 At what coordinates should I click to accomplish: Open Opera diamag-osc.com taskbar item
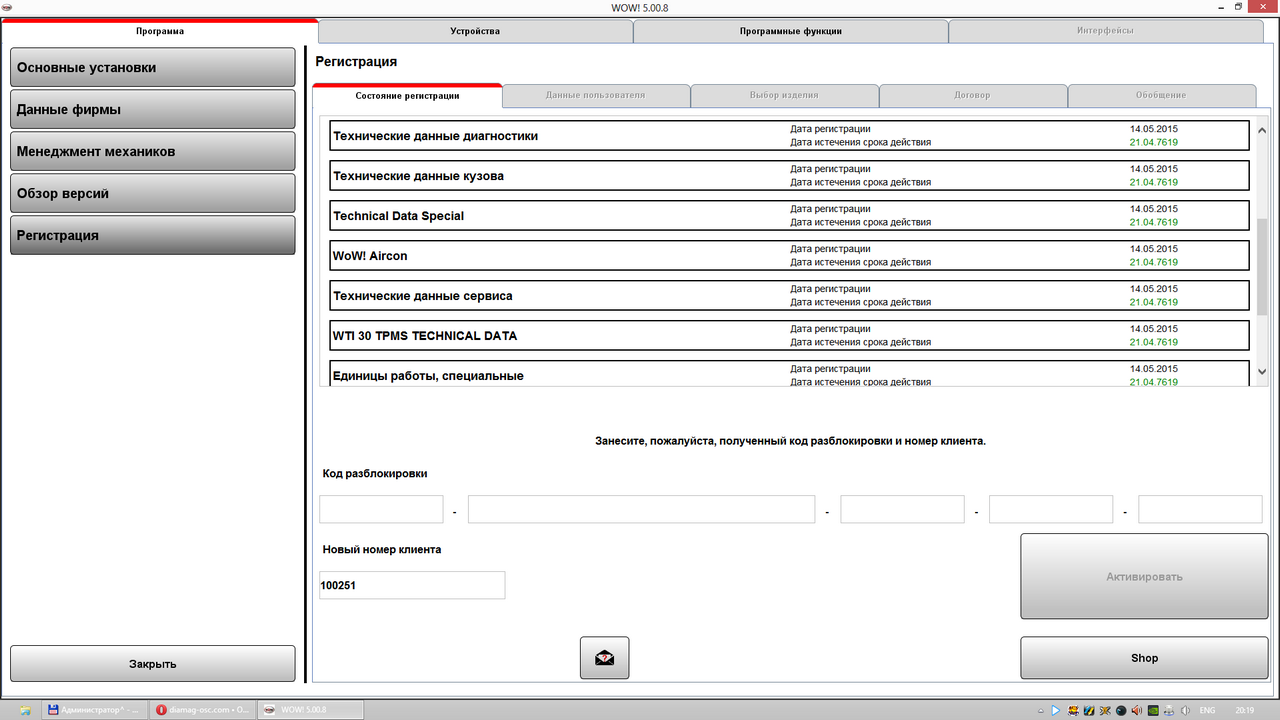[x=203, y=710]
